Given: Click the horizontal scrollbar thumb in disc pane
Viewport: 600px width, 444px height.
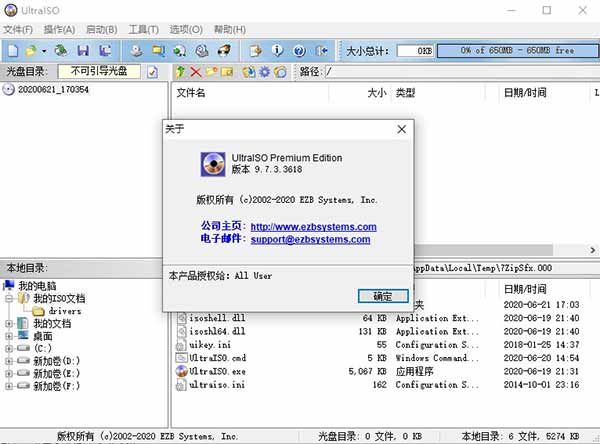Looking at the screenshot, I should pyautogui.click(x=483, y=250).
